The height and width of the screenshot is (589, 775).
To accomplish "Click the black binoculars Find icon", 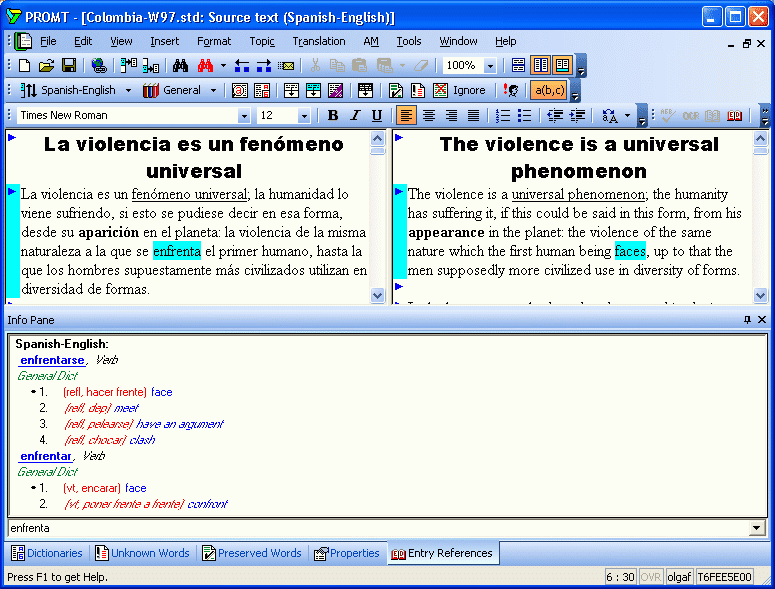I will click(x=180, y=65).
